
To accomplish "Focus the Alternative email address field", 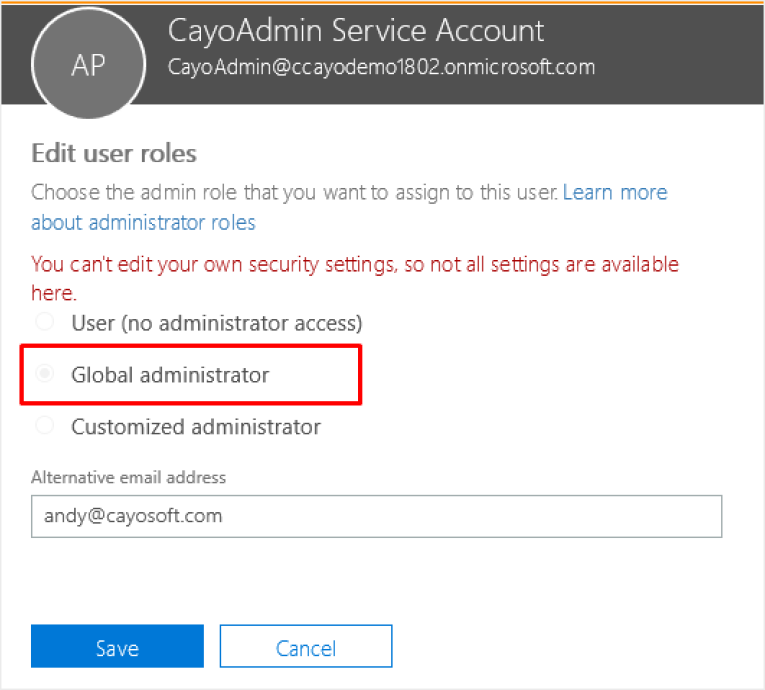I will click(376, 516).
